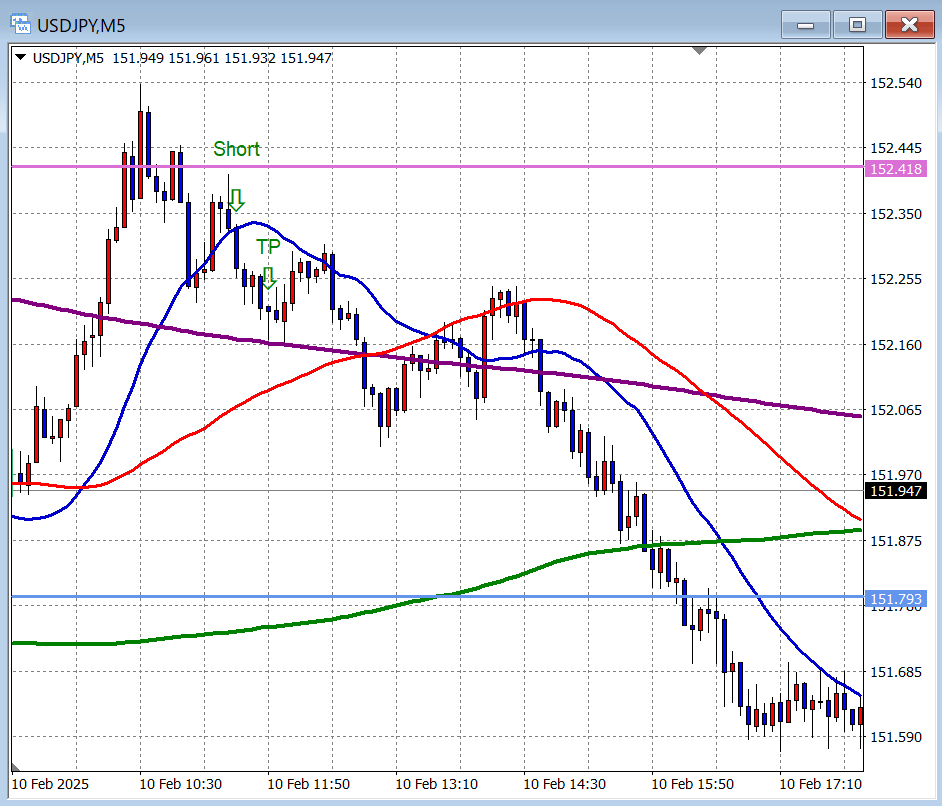Click the green TP arrow marker
The image size is (942, 806).
(x=268, y=277)
